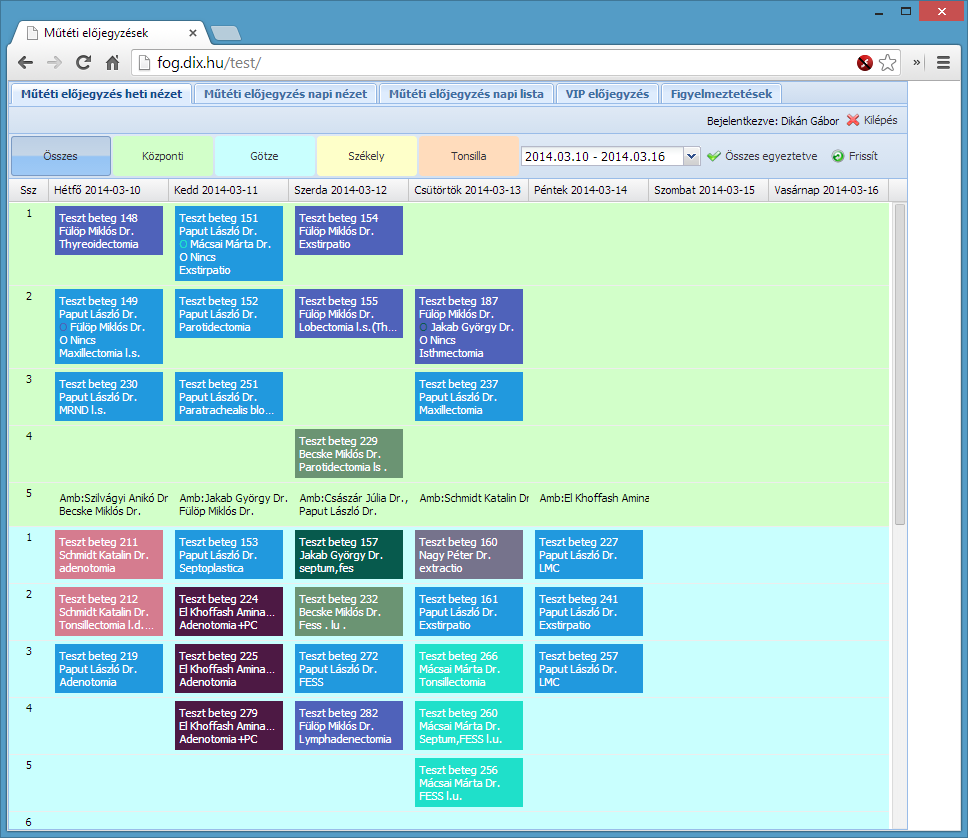968x838 pixels.
Task: Click the red X Kilépés icon
Action: pyautogui.click(x=853, y=120)
